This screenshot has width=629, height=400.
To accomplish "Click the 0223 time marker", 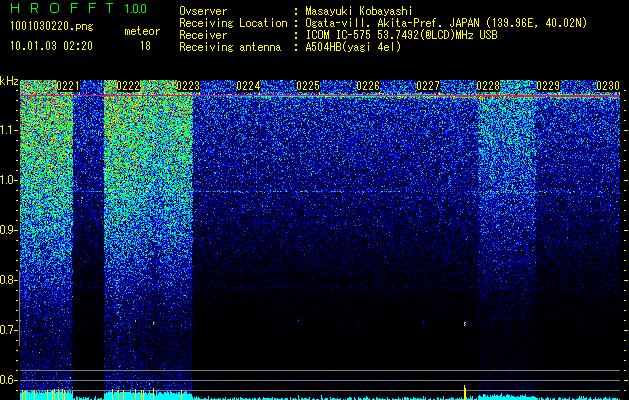I will [x=188, y=86].
